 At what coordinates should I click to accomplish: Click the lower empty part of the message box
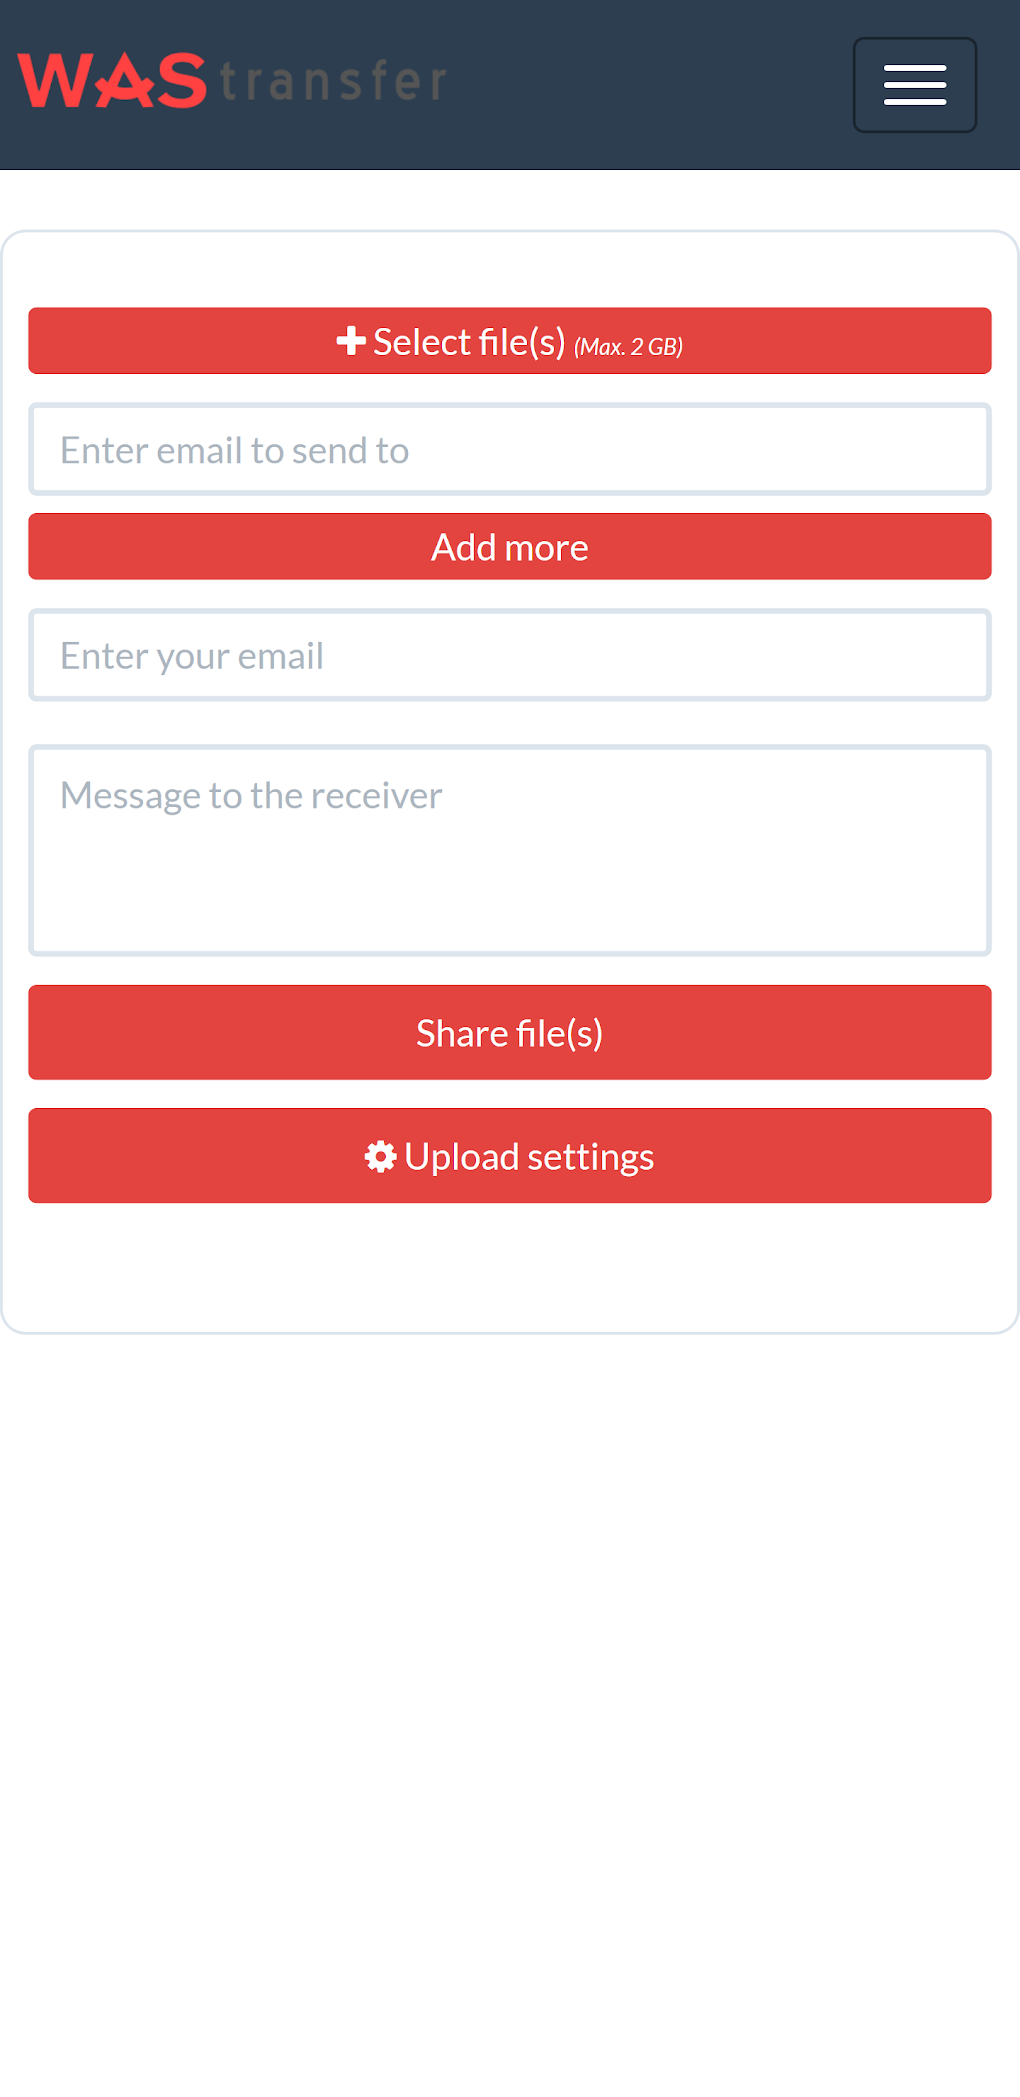coord(509,910)
